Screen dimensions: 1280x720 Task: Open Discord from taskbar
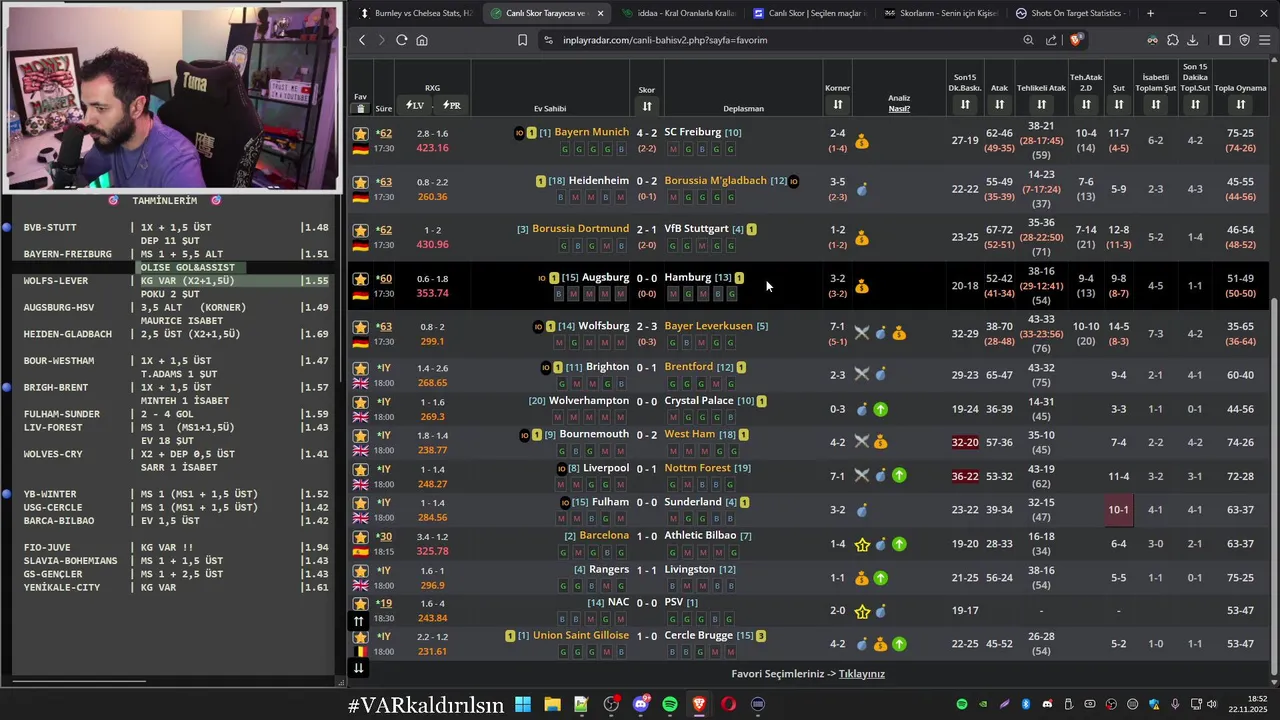pos(641,704)
